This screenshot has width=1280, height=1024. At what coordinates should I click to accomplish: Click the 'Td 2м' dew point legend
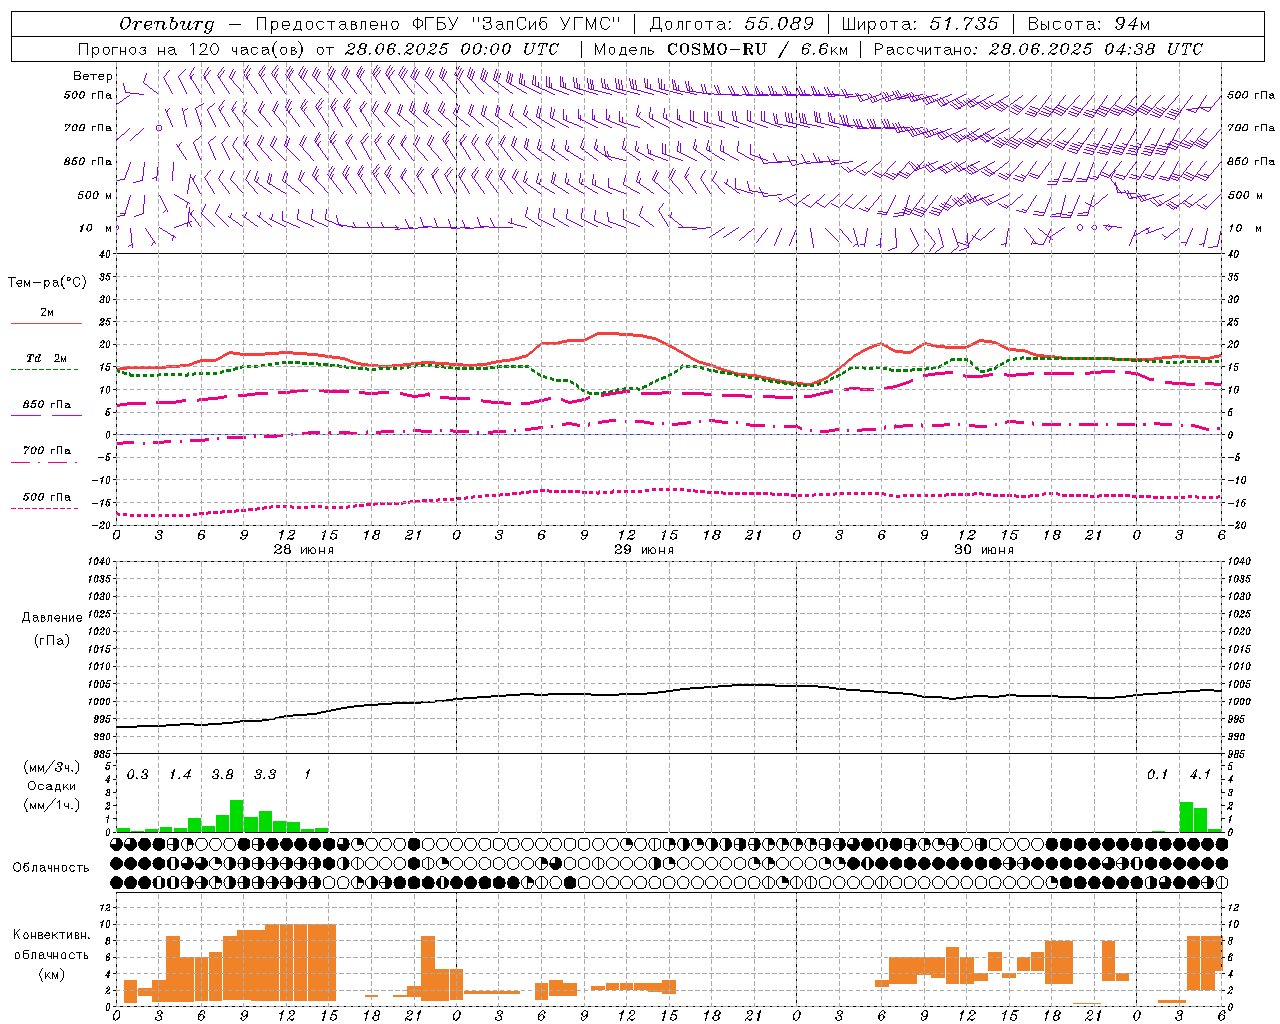tap(46, 358)
